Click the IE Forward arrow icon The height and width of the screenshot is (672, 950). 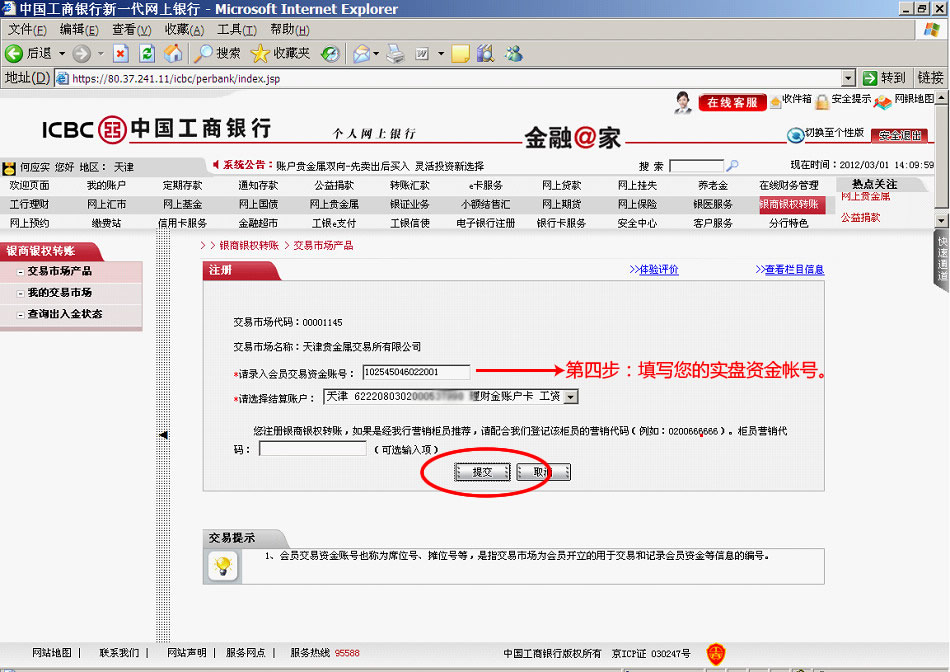[81, 54]
